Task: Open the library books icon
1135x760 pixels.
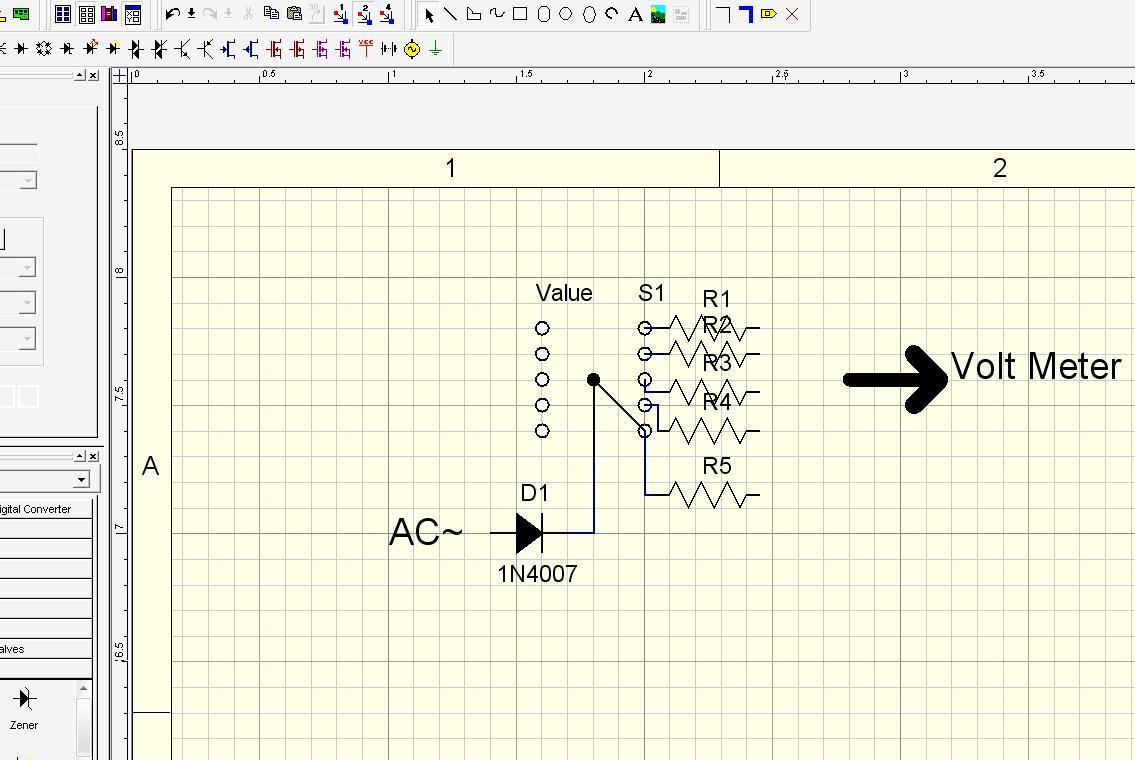Action: pos(109,14)
